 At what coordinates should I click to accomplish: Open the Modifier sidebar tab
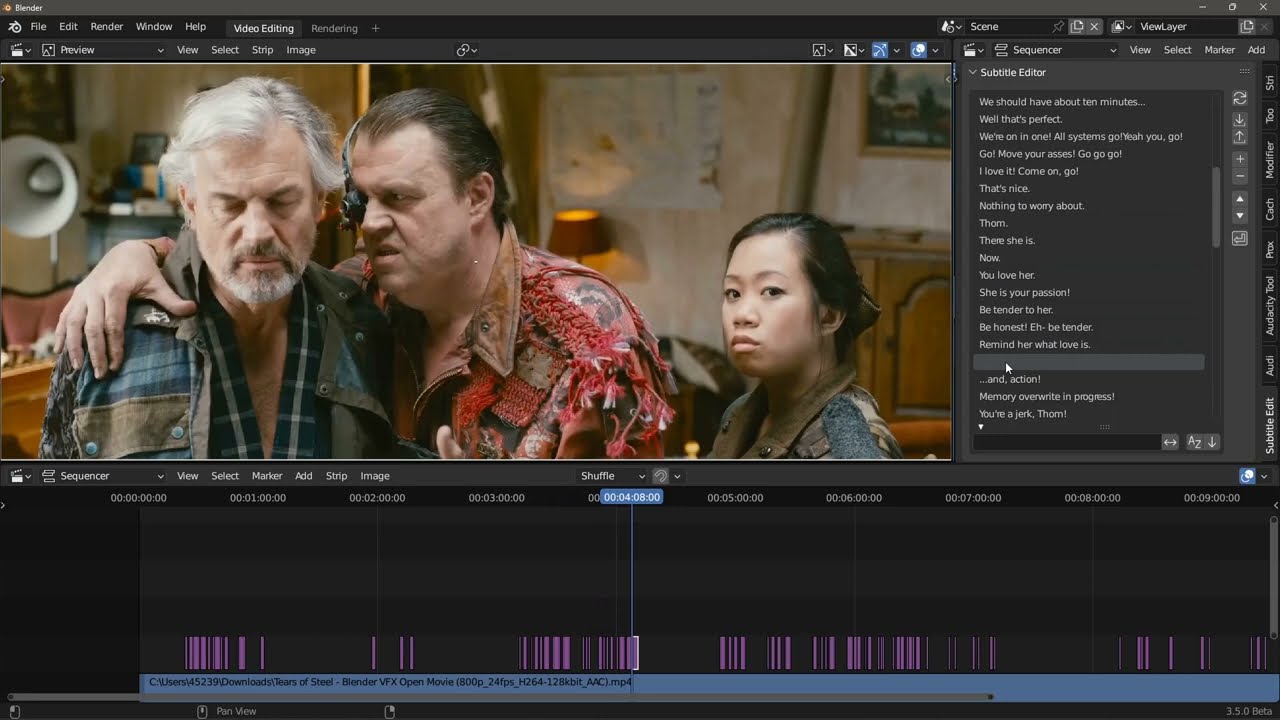pos(1270,159)
